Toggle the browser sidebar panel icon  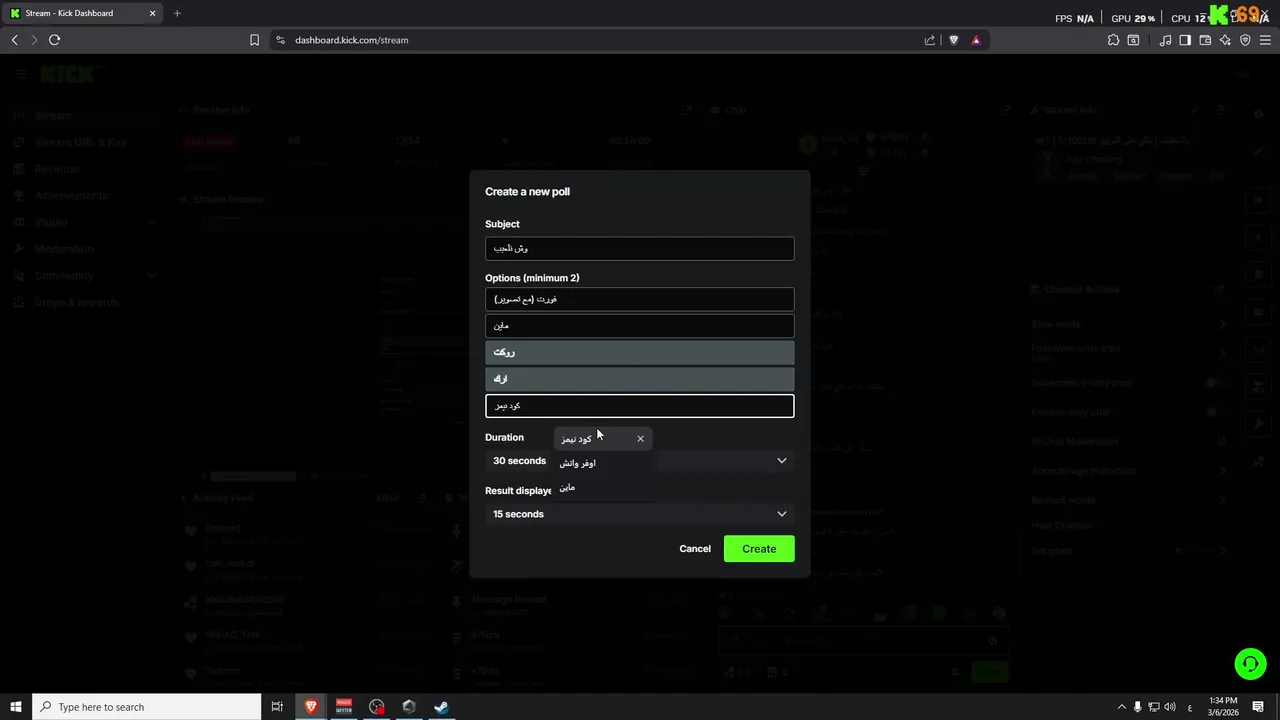[x=1185, y=40]
